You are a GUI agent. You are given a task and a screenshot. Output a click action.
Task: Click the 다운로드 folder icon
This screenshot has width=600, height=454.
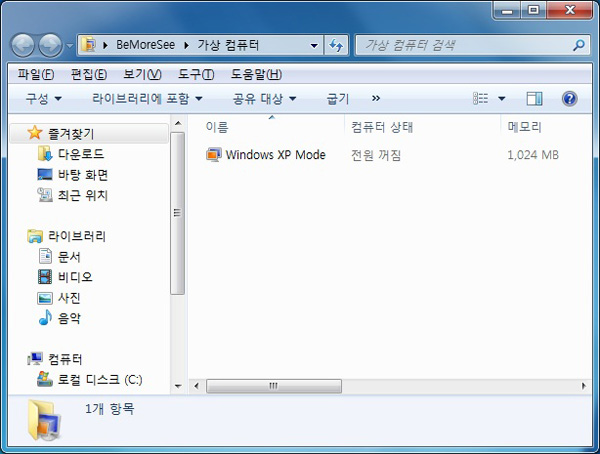pos(45,154)
